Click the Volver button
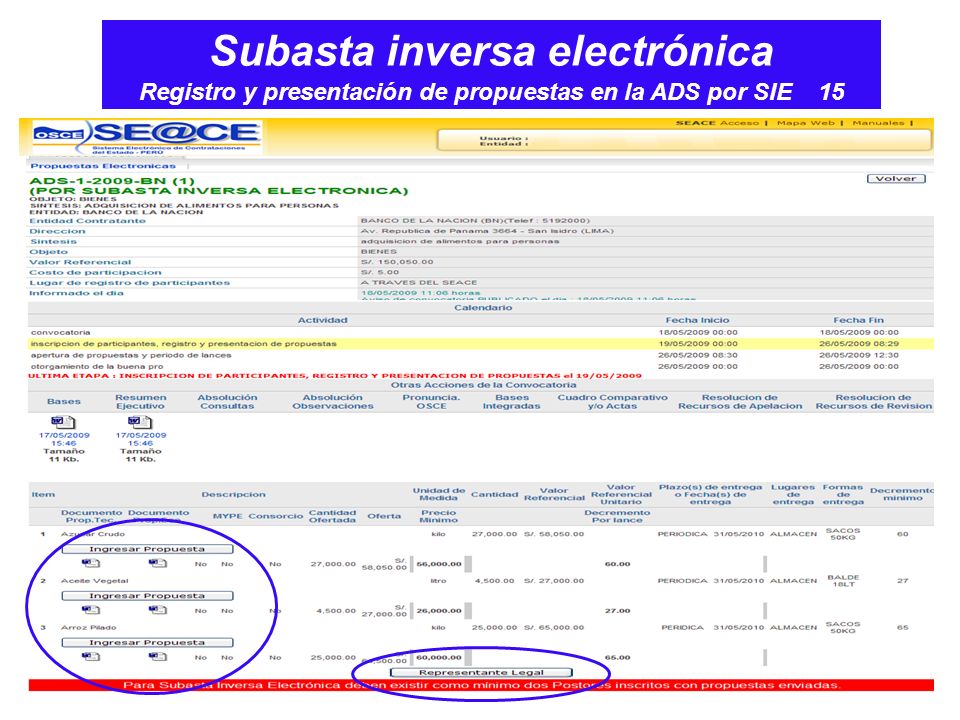This screenshot has width=960, height=720. [896, 179]
